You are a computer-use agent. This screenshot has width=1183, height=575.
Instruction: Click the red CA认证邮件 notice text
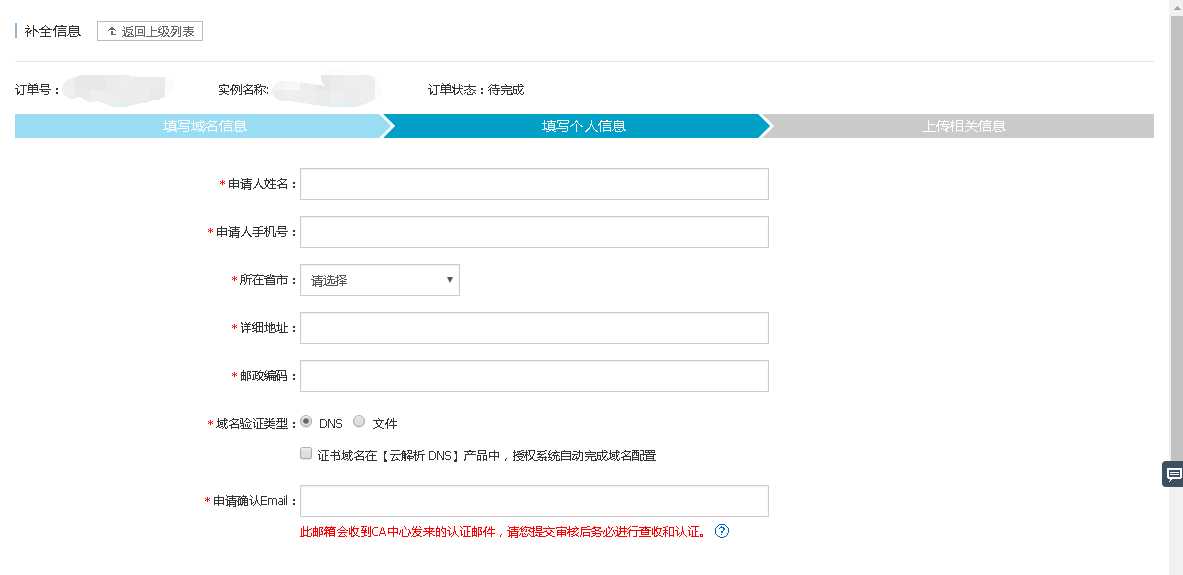(503, 532)
